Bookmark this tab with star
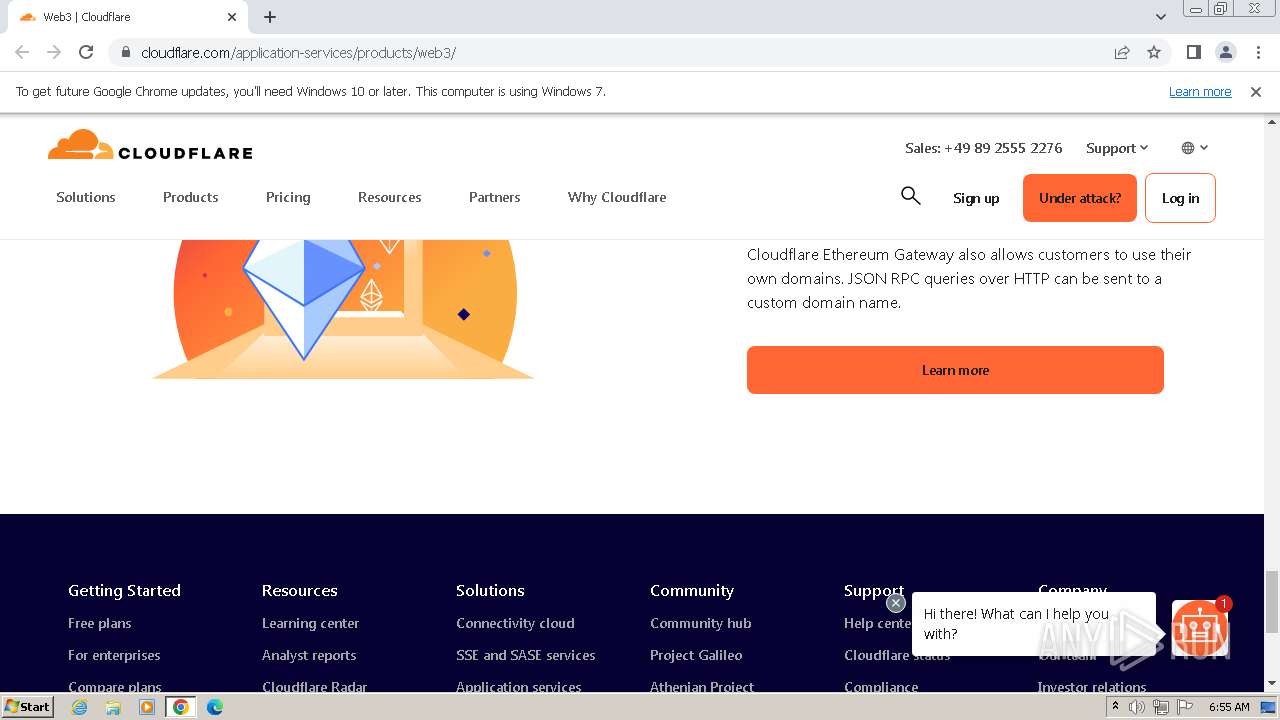Screen dimensions: 1280x720 pyautogui.click(x=1154, y=52)
